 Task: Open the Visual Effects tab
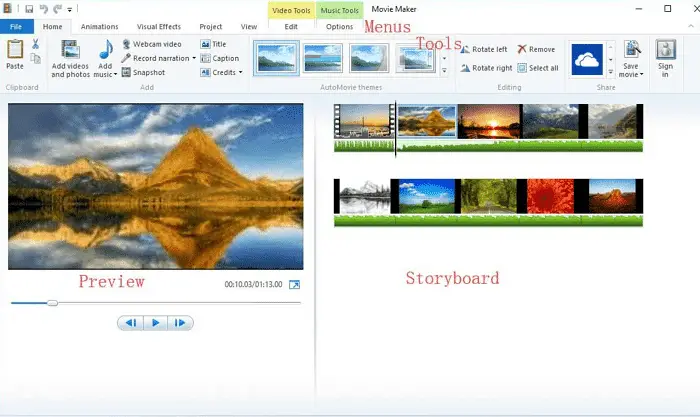coord(159,27)
